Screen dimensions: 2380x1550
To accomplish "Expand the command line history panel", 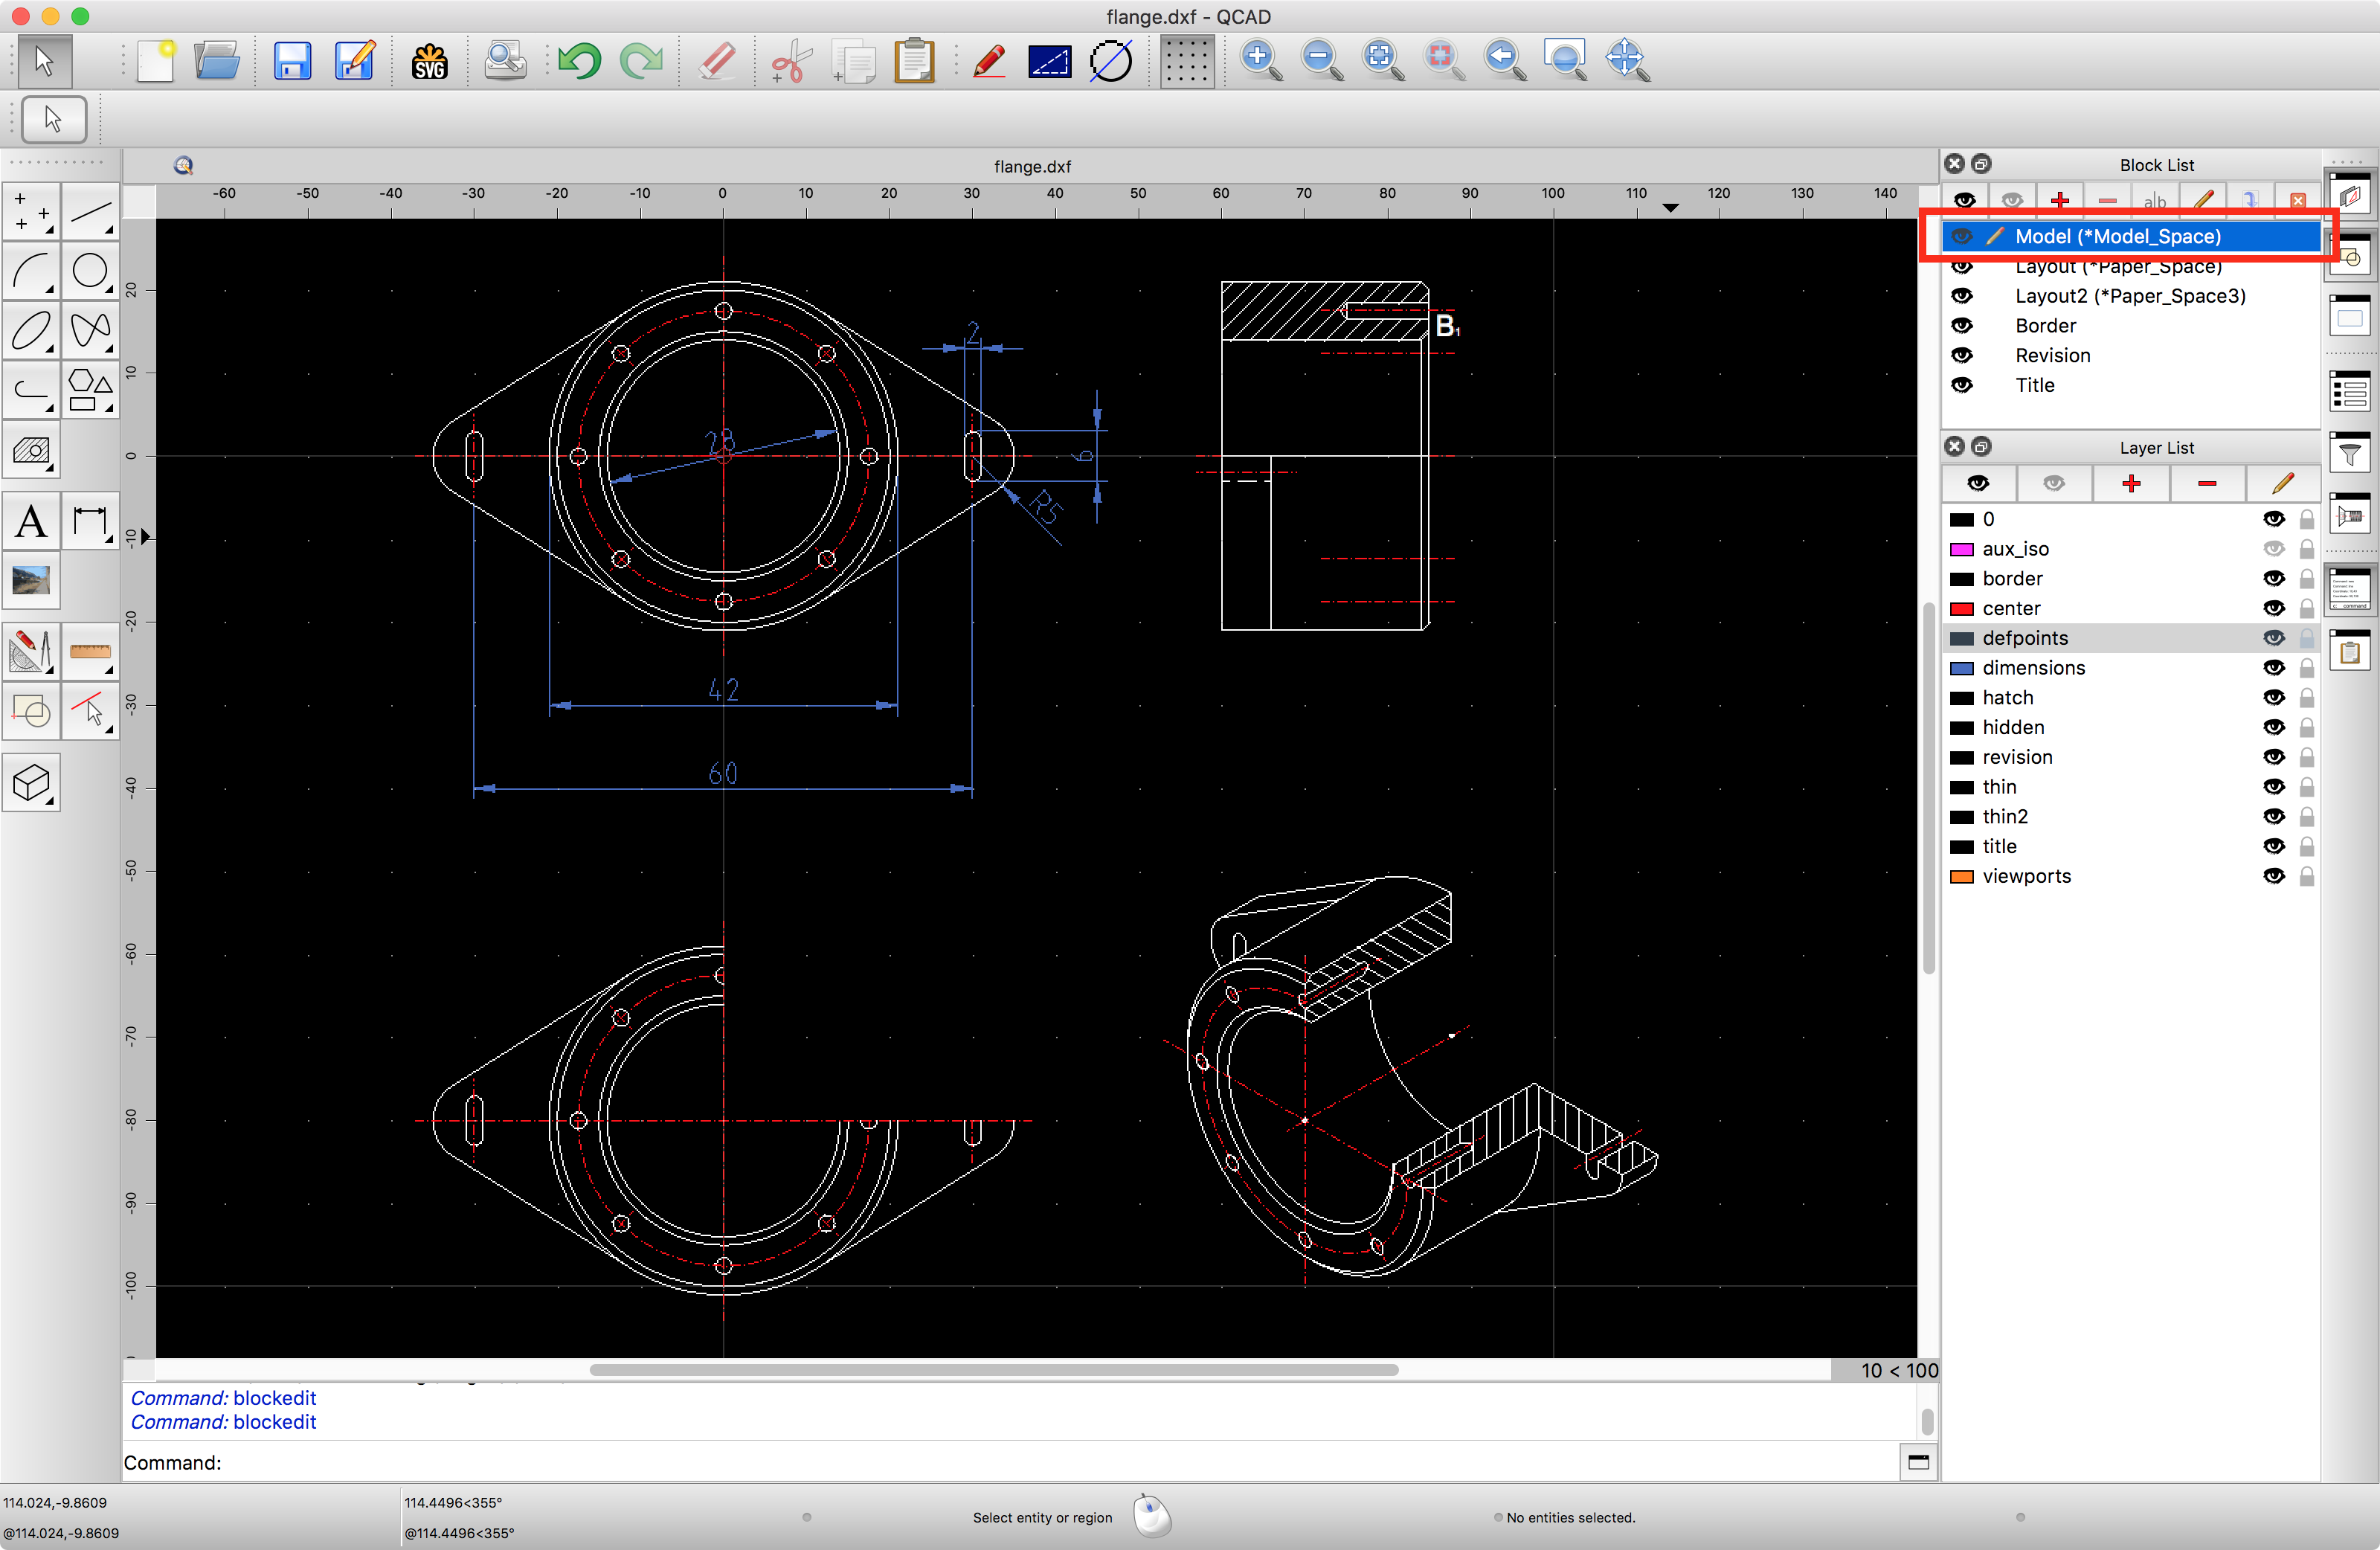I will (1919, 1461).
